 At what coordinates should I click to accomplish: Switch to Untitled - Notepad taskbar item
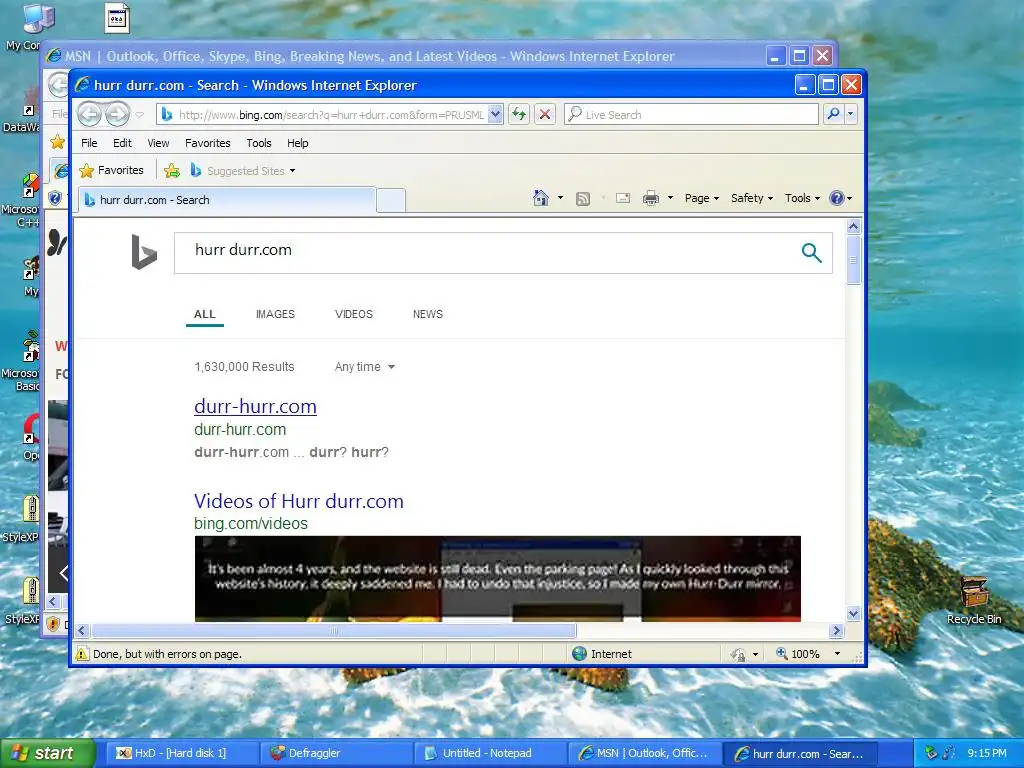point(490,753)
